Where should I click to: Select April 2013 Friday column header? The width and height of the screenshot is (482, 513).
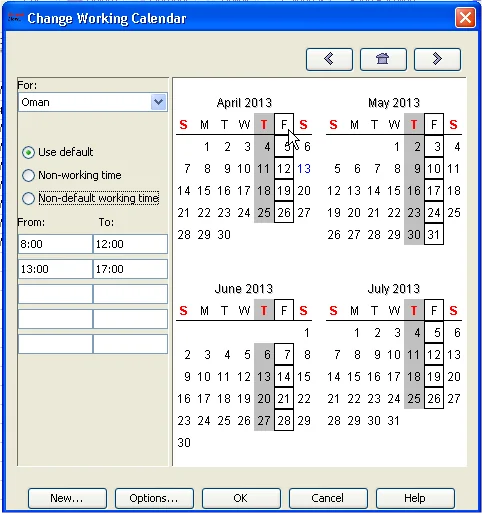pyautogui.click(x=284, y=124)
